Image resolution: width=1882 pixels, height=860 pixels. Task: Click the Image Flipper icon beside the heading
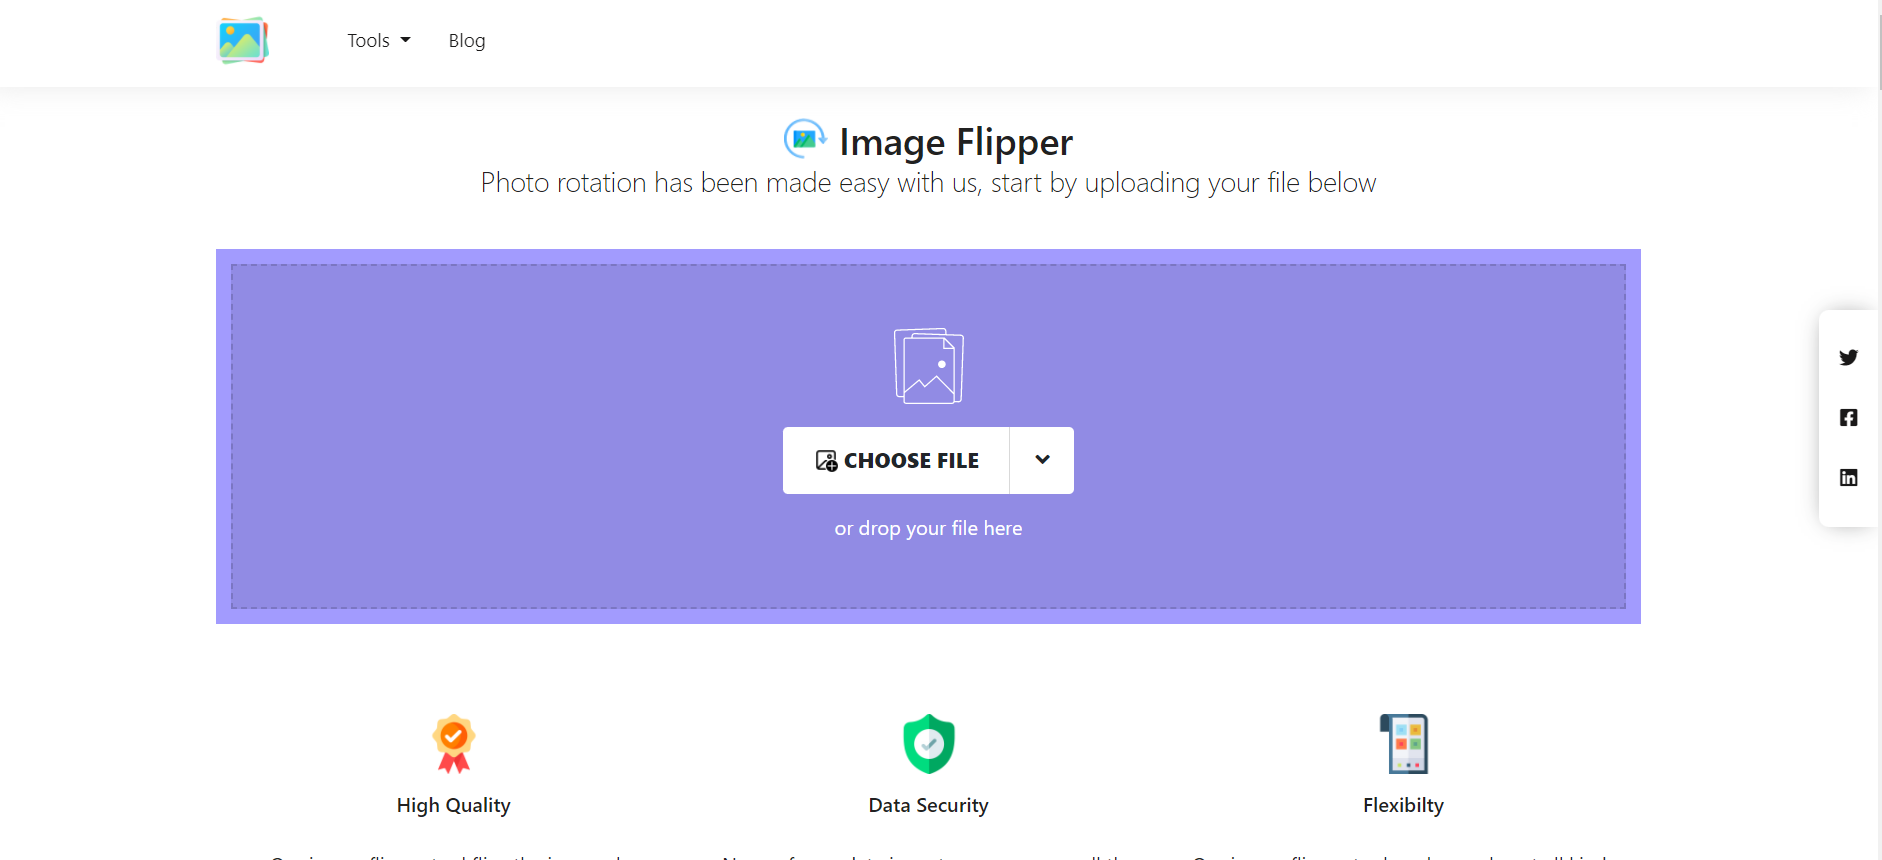click(x=805, y=139)
